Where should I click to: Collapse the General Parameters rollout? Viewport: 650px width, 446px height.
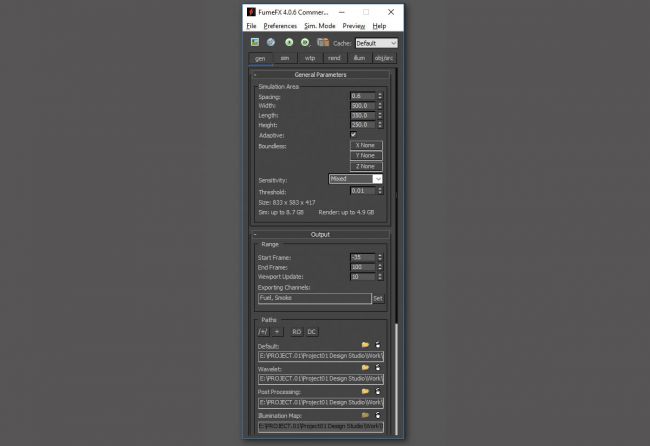tap(320, 75)
